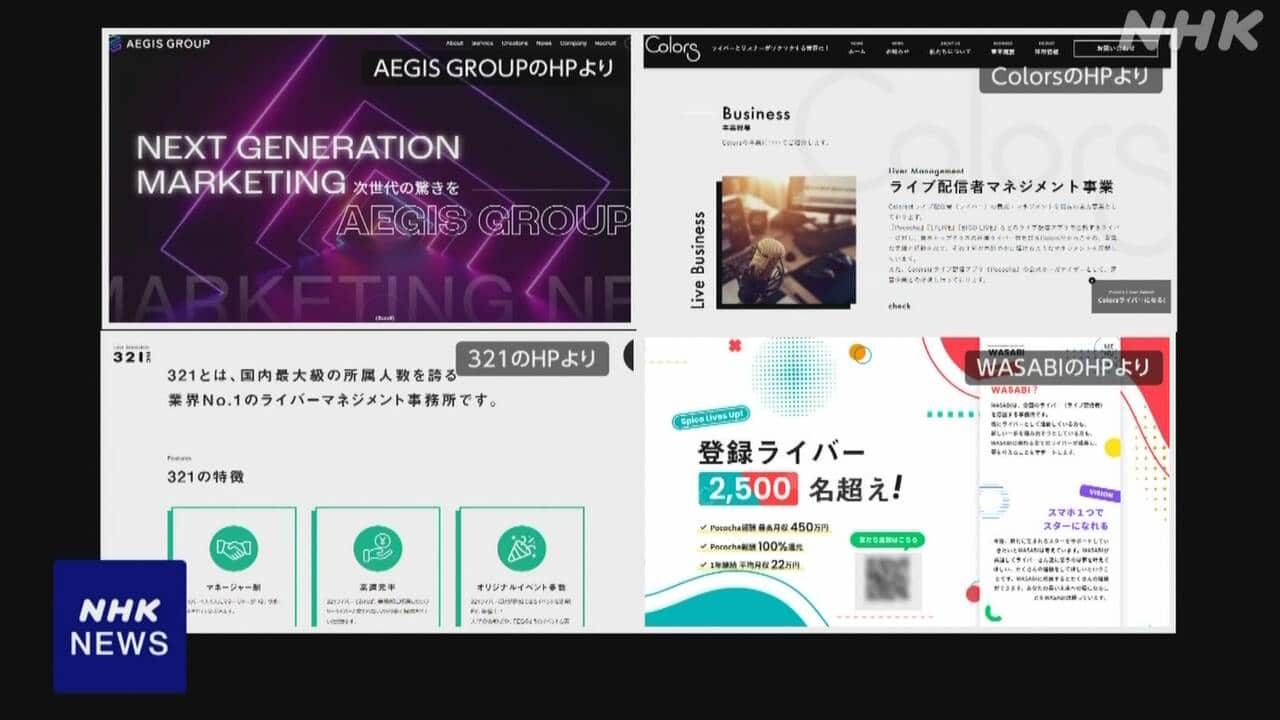This screenshot has width=1280, height=720.
Task: Select News in AEGIS navigation
Action: tap(544, 44)
